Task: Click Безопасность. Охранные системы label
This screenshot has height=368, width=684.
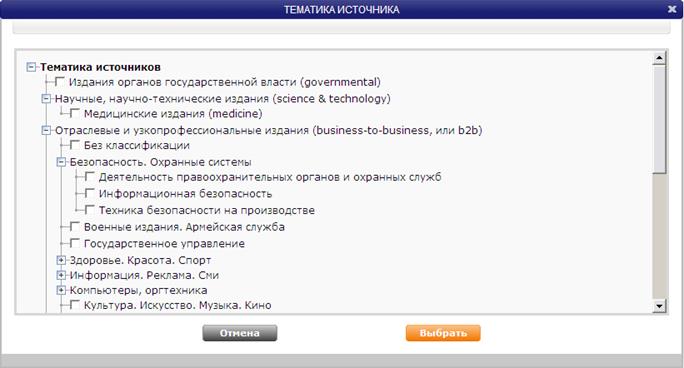Action: click(x=161, y=162)
